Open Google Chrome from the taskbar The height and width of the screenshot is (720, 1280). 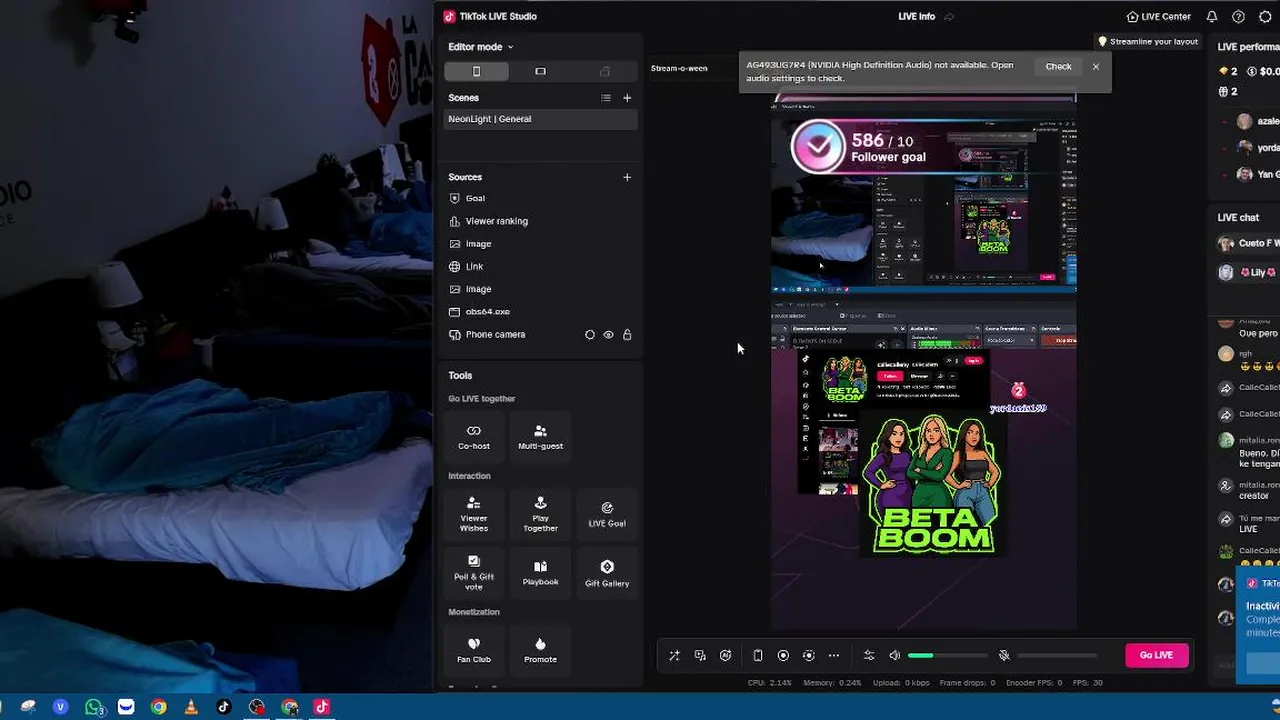(158, 707)
